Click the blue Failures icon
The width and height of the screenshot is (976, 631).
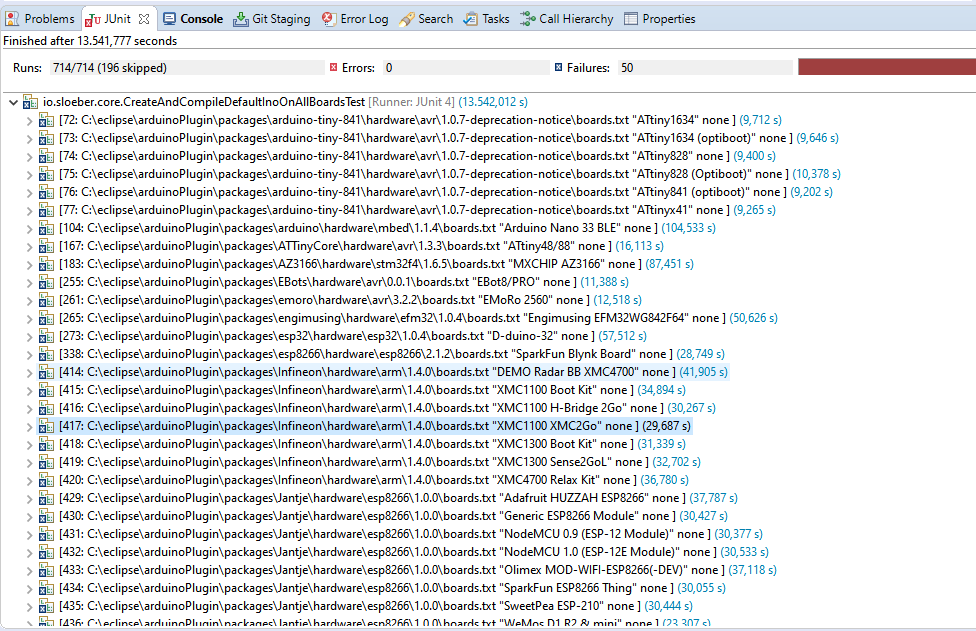pos(558,67)
